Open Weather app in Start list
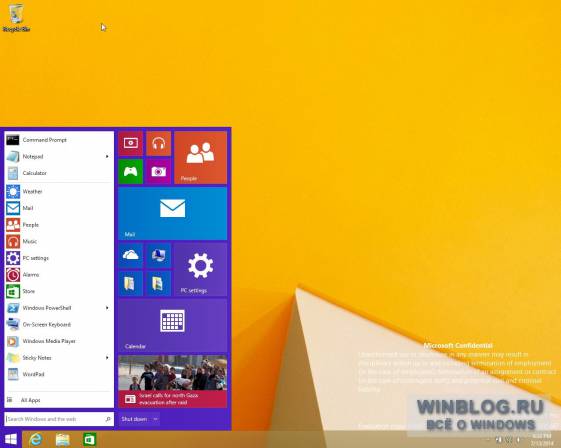 coord(59,191)
